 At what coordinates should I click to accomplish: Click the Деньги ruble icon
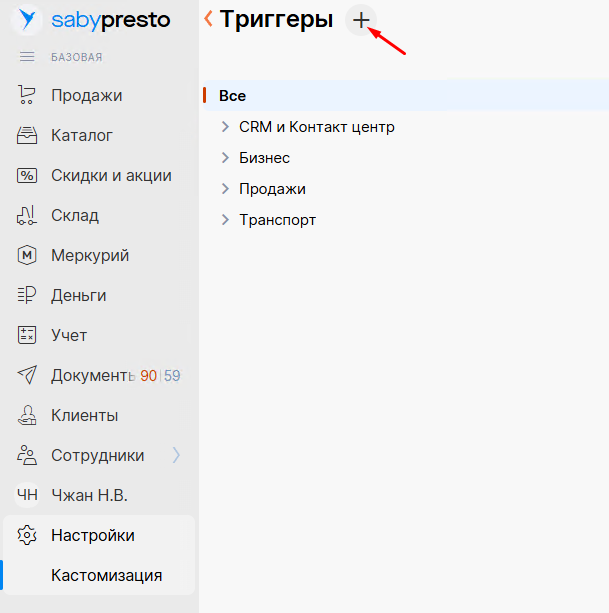[27, 296]
